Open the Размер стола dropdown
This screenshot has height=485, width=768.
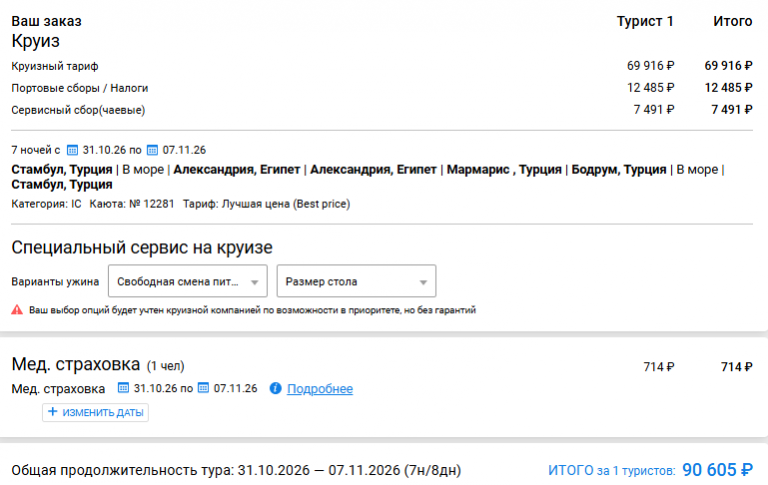click(x=356, y=281)
